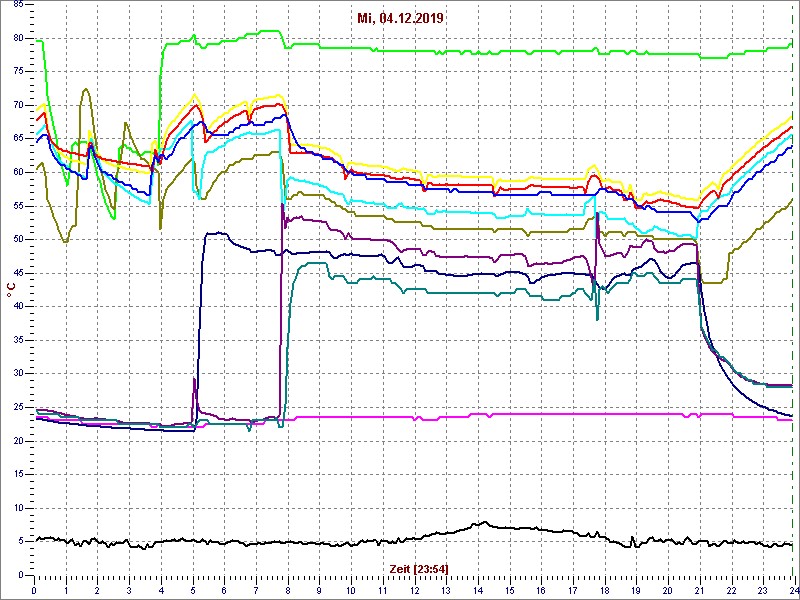Select the y-axis tick label 50
This screenshot has width=800, height=600.
18,240
